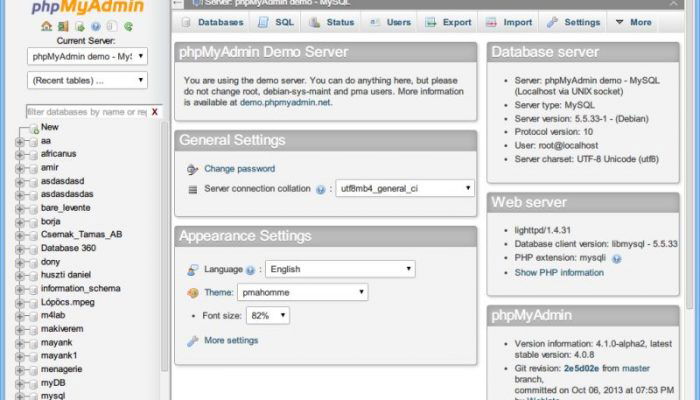Select the asdasdasdas database name

point(67,194)
